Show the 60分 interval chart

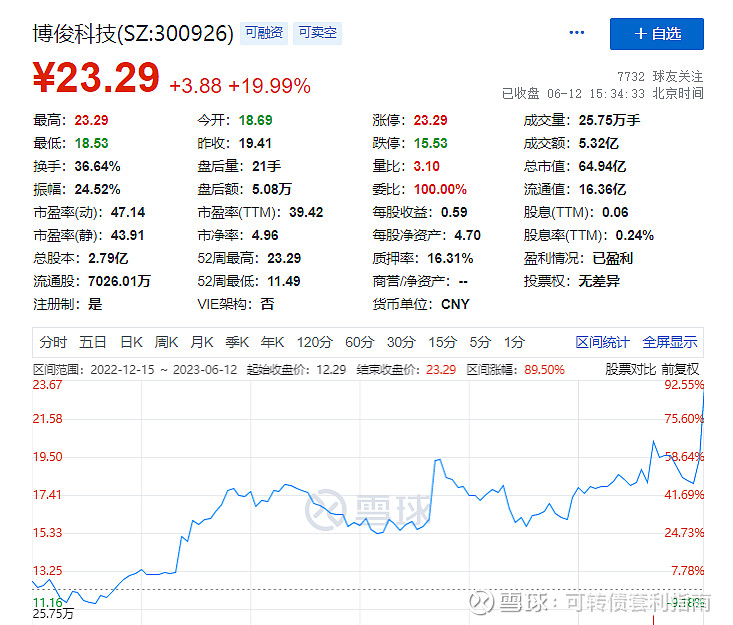coord(359,342)
